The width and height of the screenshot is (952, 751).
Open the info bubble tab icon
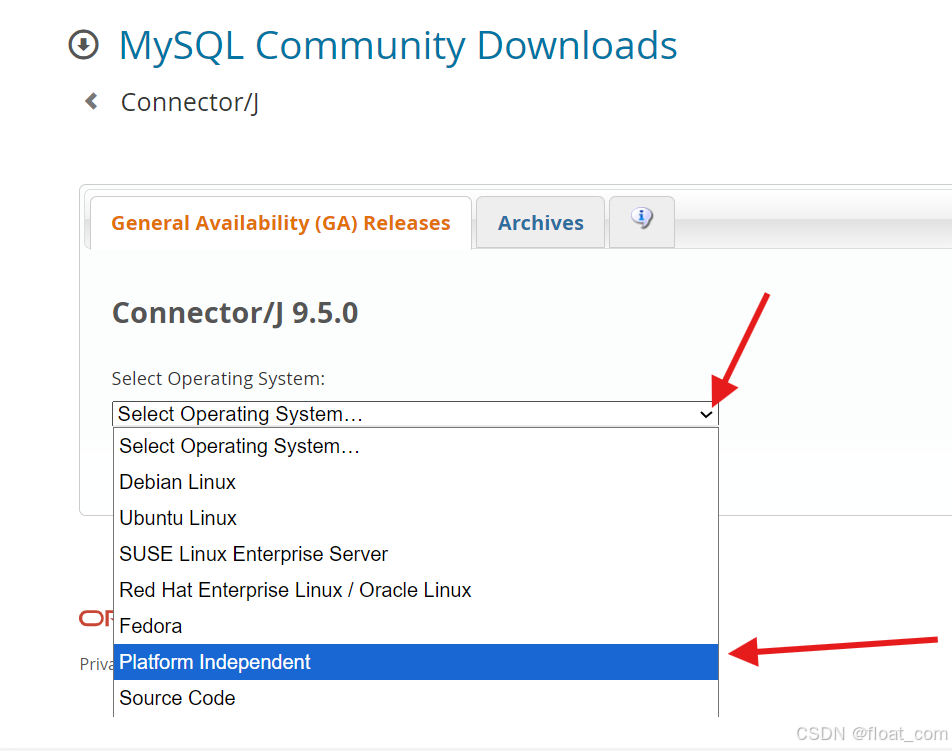pos(642,222)
